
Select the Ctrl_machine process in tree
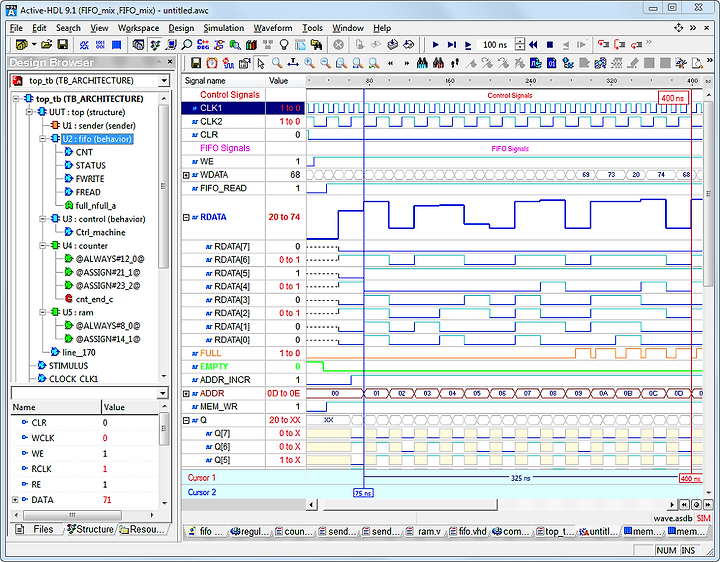pos(100,232)
